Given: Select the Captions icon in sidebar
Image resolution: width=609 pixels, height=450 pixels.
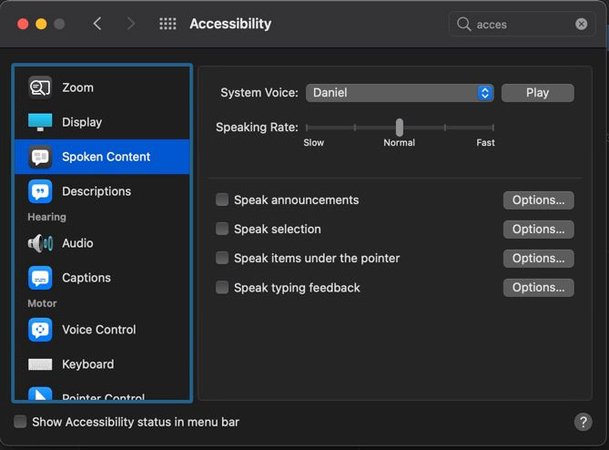Looking at the screenshot, I should tap(40, 278).
